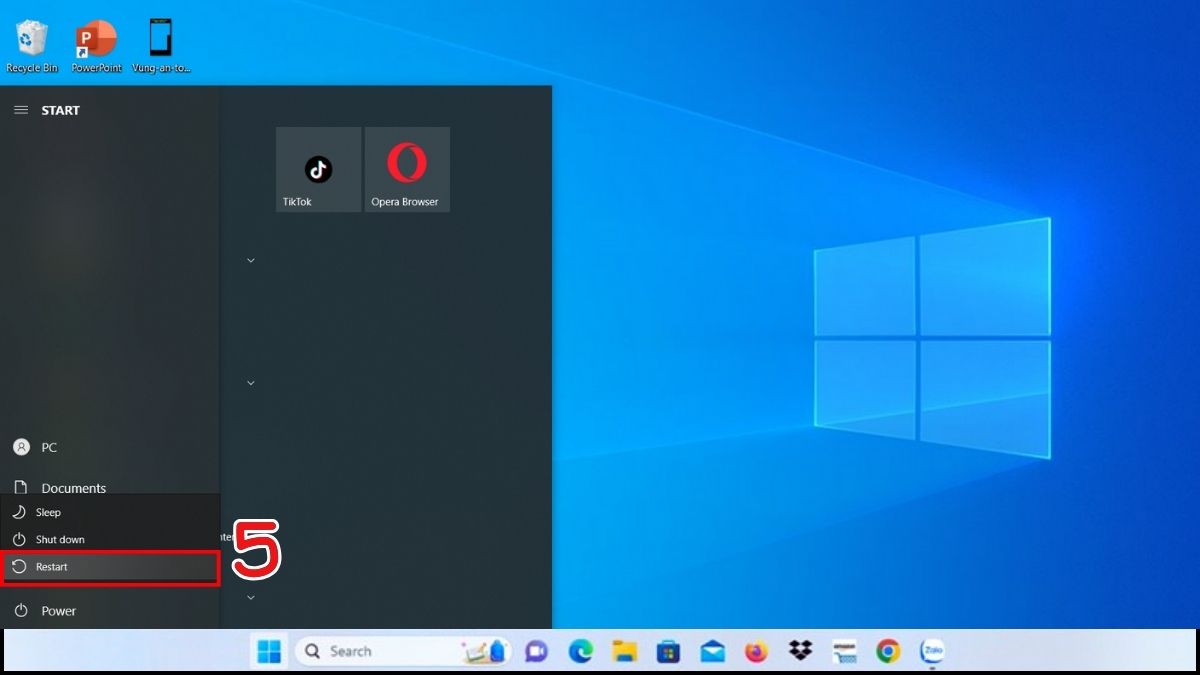Open Zalo from the taskbar
Screen dimensions: 1200x675
(x=931, y=652)
